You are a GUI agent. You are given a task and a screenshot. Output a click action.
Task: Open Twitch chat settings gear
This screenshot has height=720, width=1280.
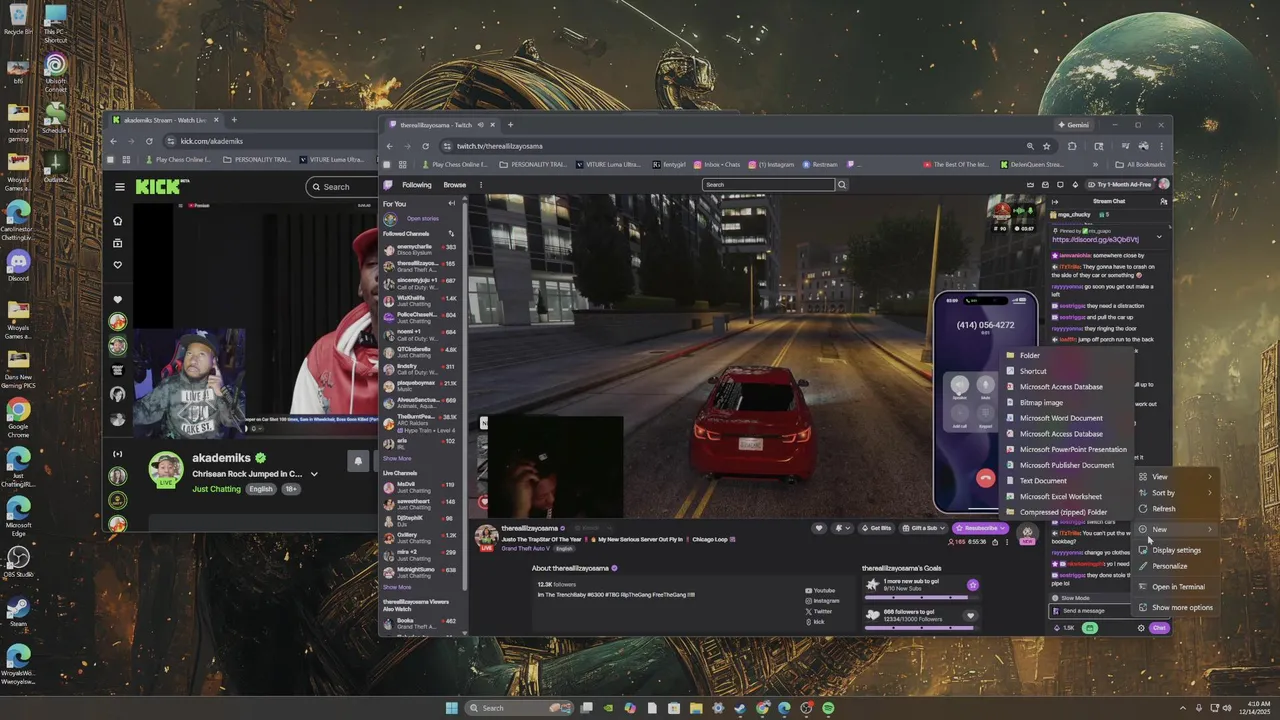coord(1141,628)
